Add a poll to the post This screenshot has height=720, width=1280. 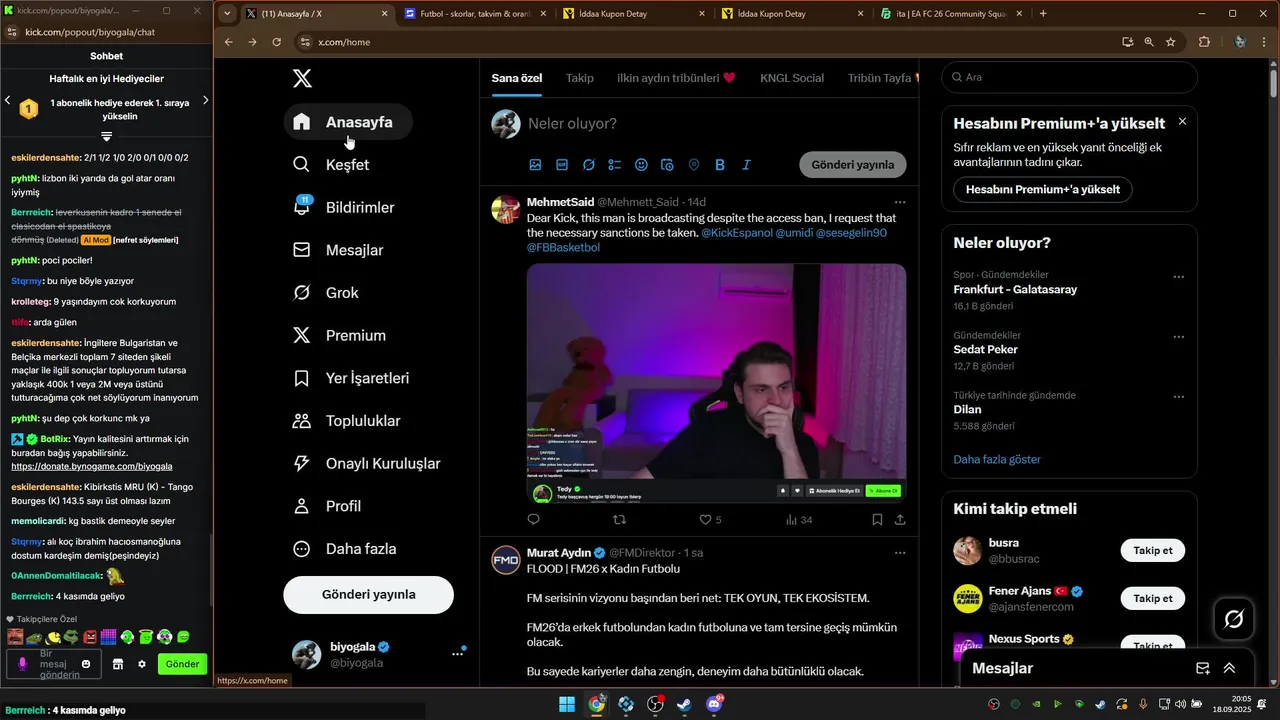point(615,165)
